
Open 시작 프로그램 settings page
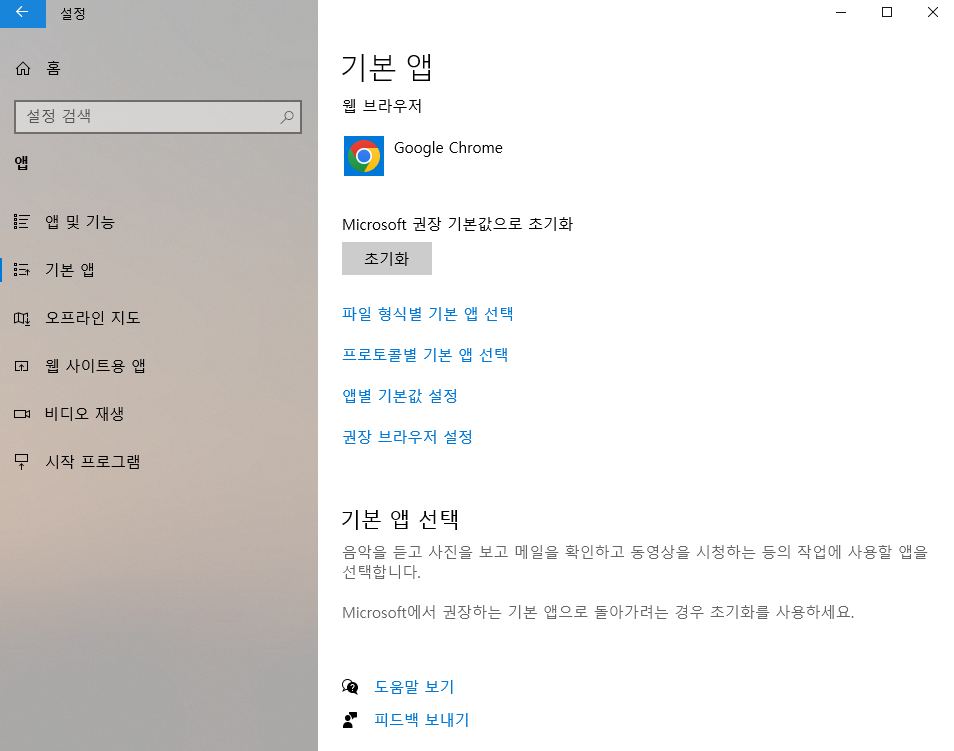(x=159, y=461)
